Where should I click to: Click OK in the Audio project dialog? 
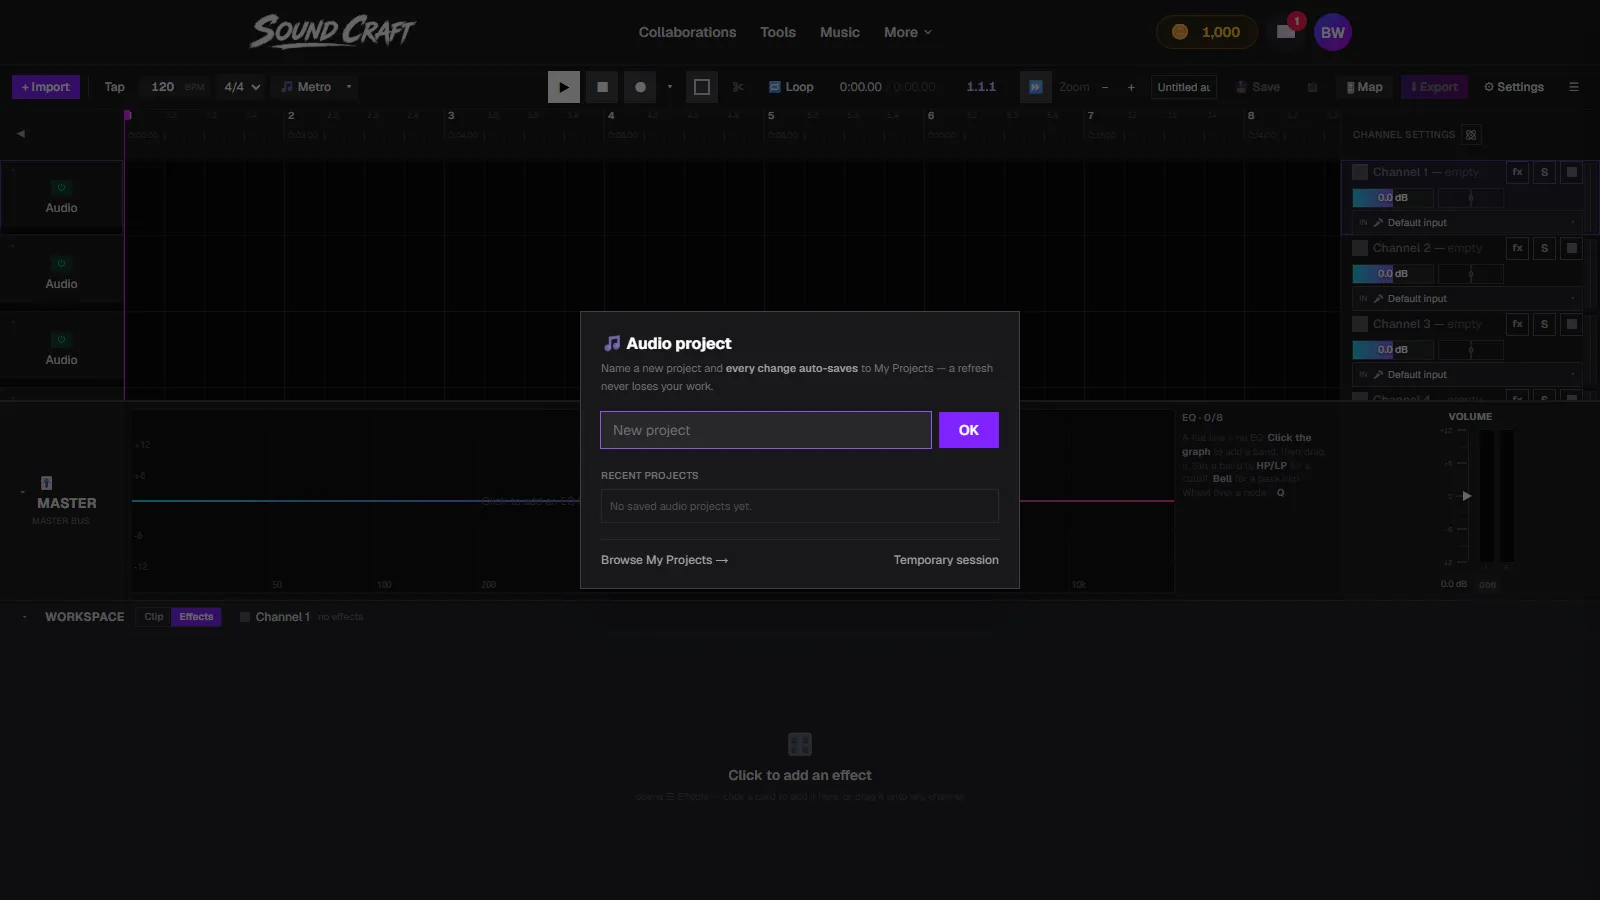click(969, 430)
